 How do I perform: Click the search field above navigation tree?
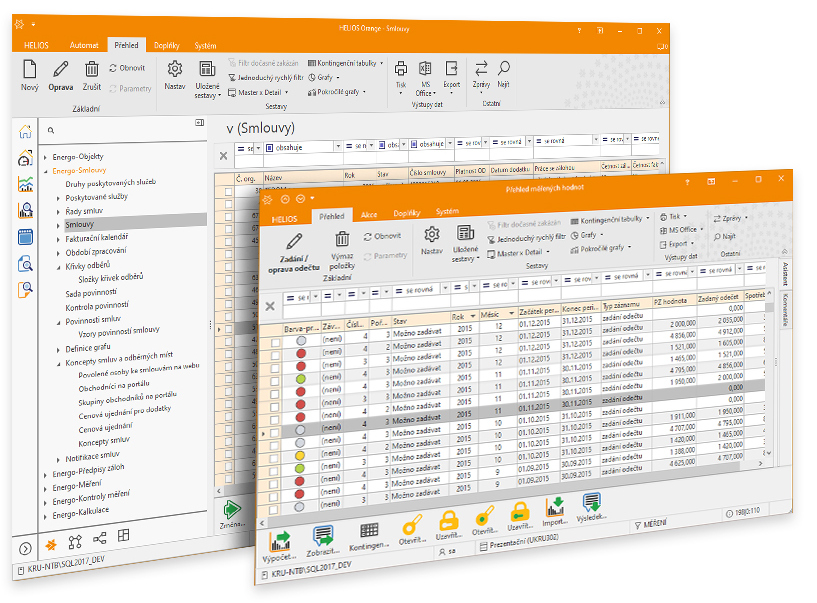(120, 130)
